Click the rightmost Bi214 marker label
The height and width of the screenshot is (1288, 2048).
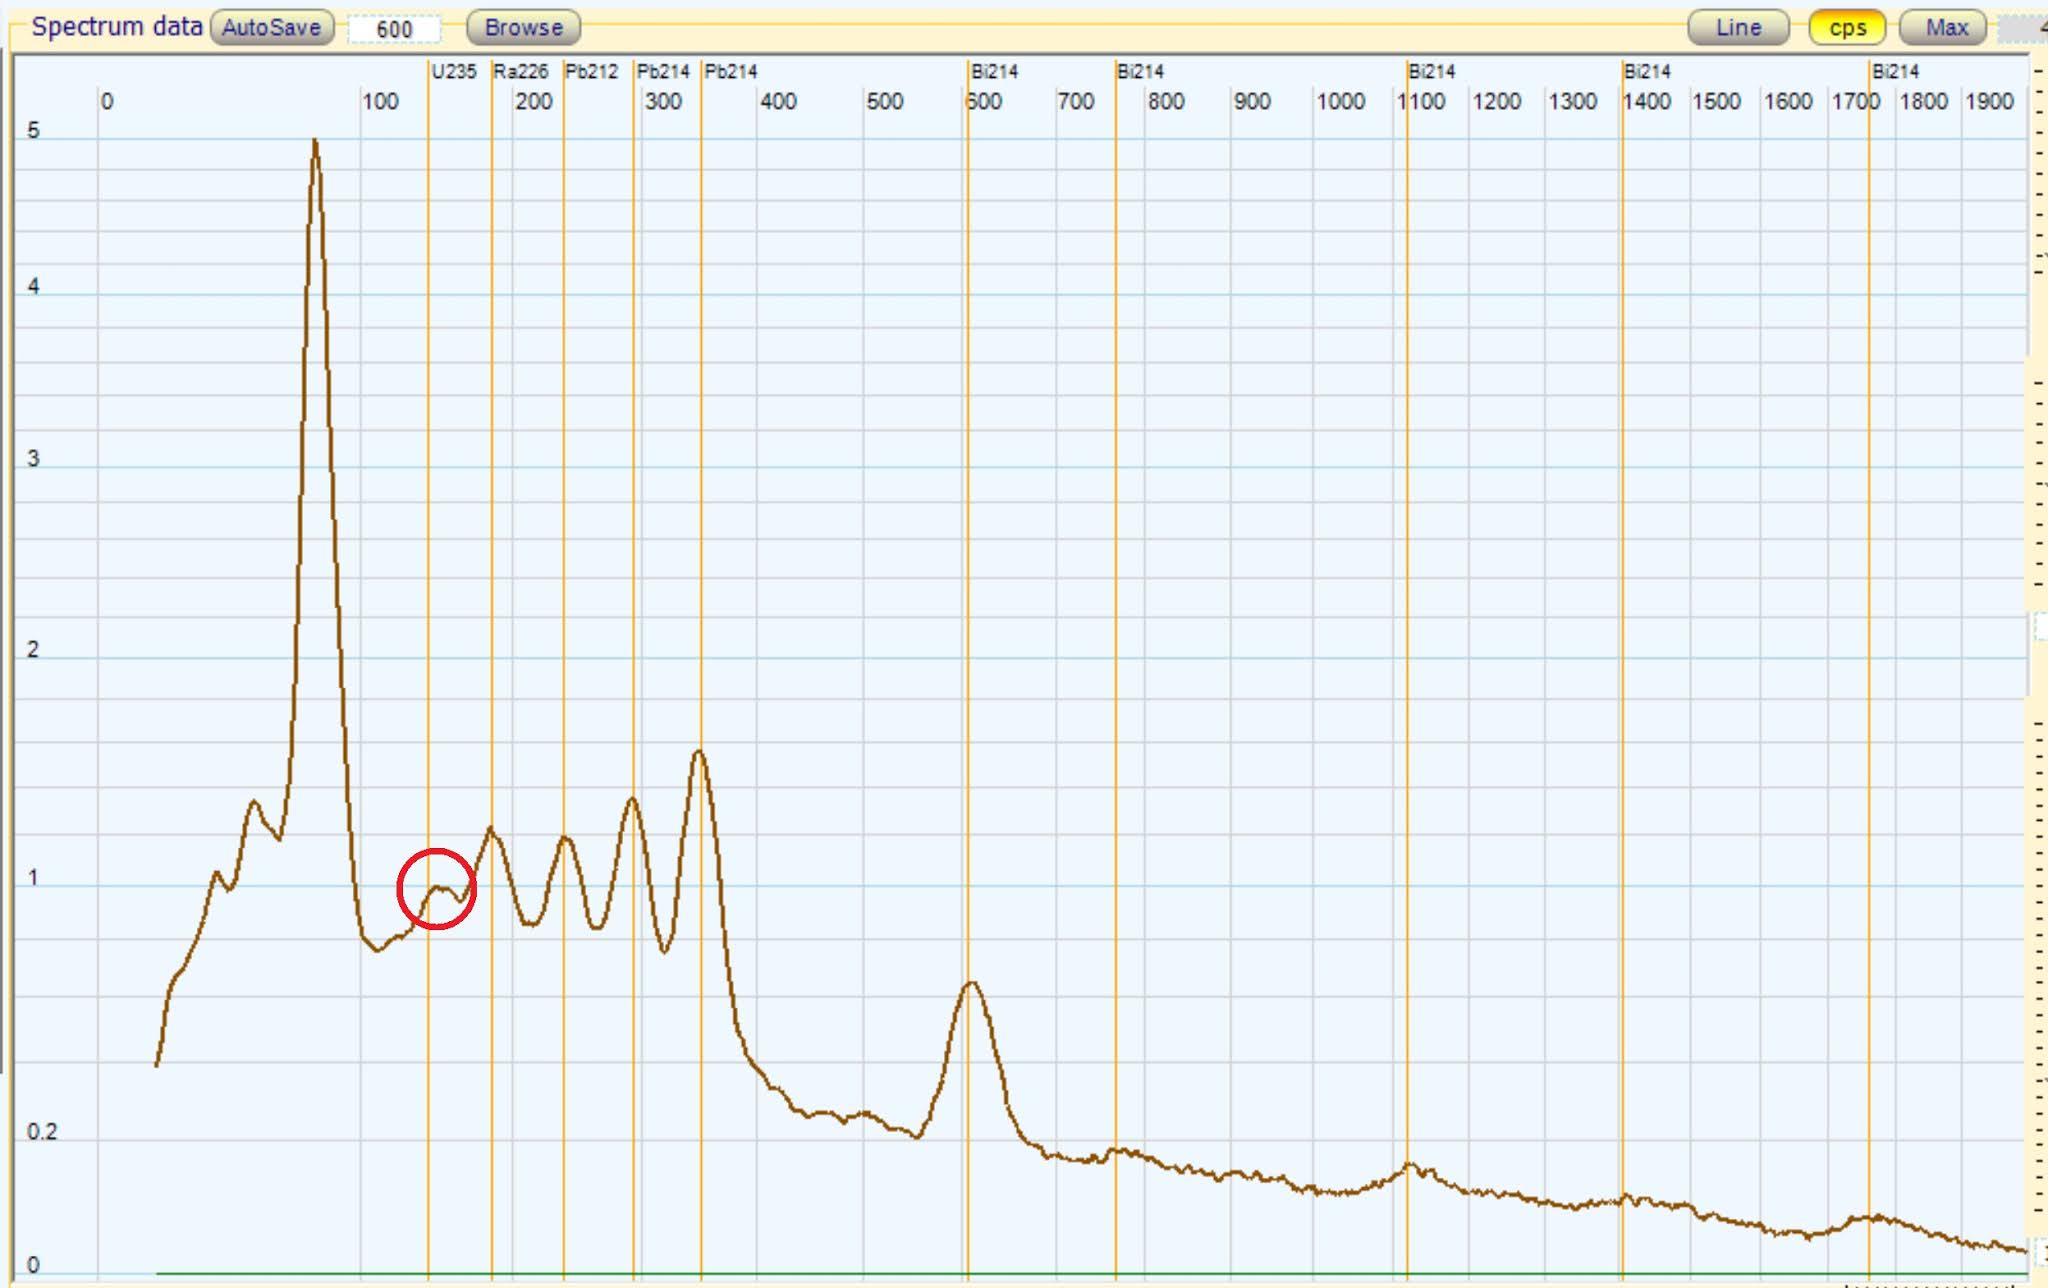(1895, 71)
